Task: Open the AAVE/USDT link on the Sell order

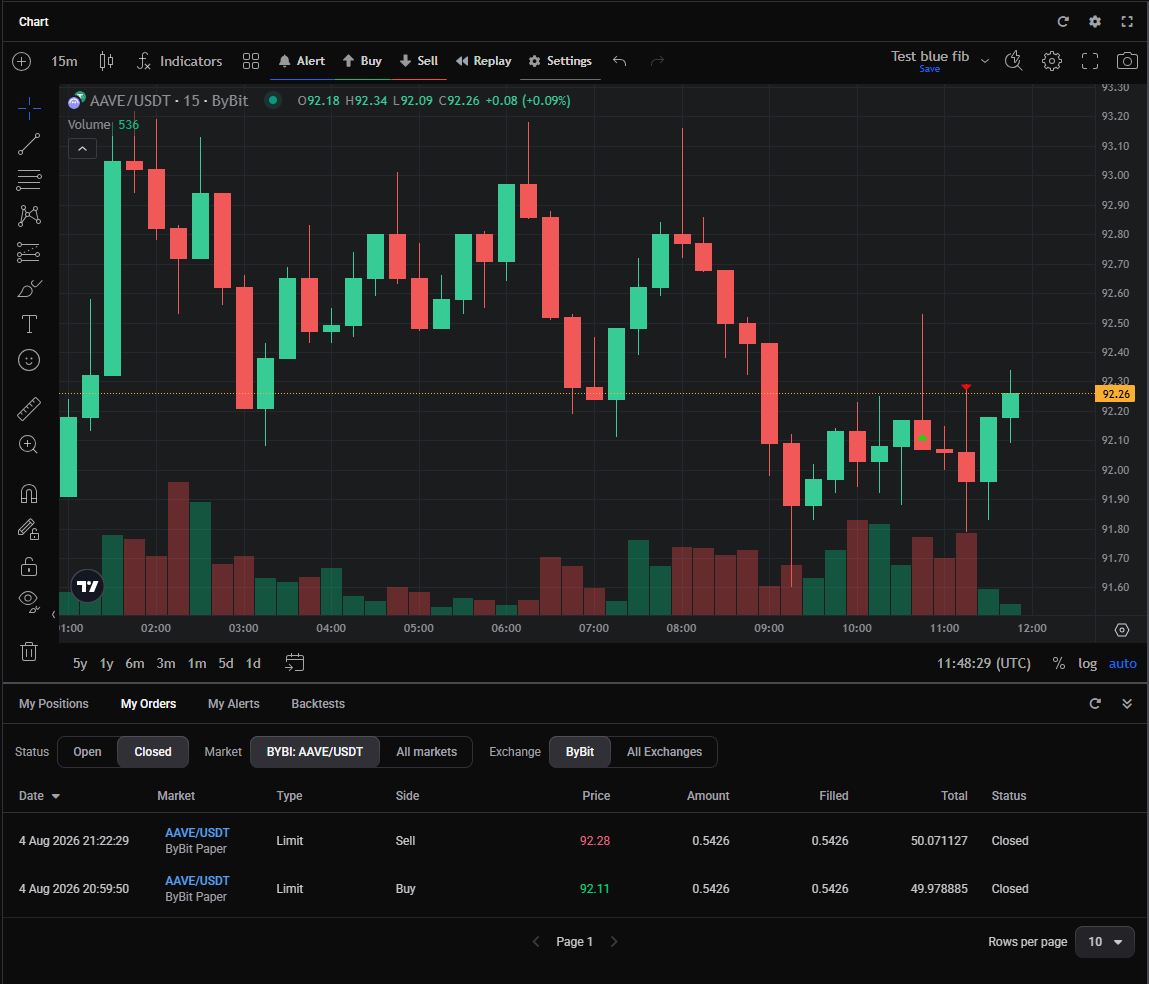Action: pyautogui.click(x=197, y=832)
